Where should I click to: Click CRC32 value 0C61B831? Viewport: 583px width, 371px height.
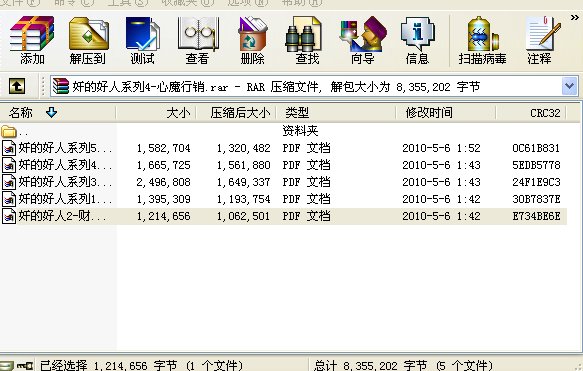[x=536, y=148]
